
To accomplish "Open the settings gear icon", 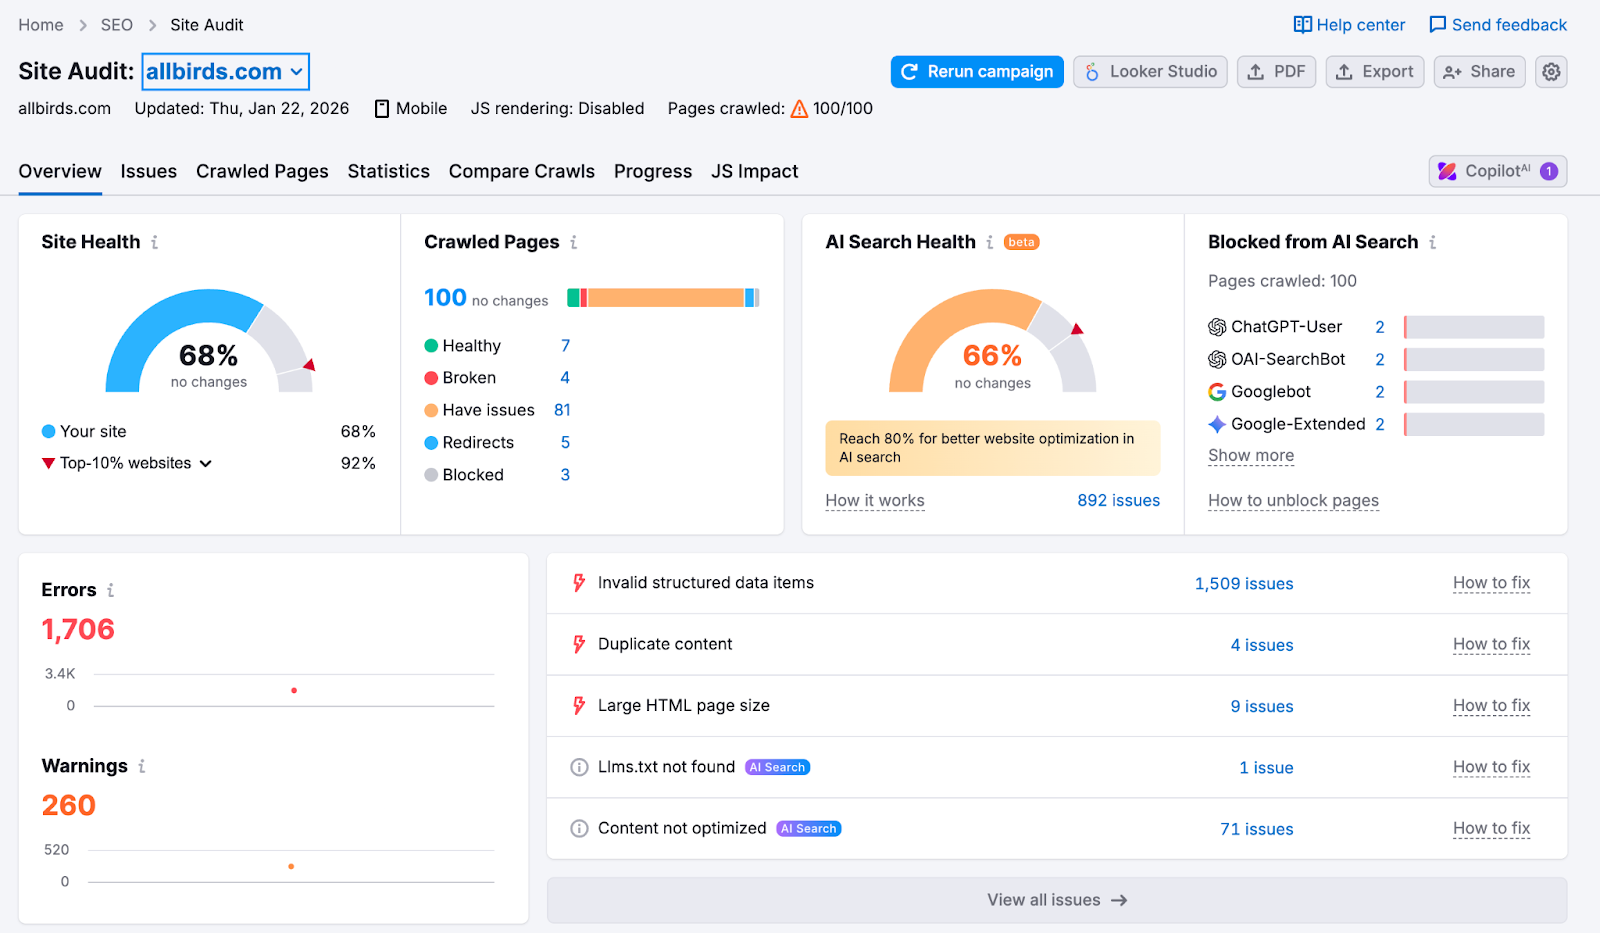I will click(x=1551, y=72).
